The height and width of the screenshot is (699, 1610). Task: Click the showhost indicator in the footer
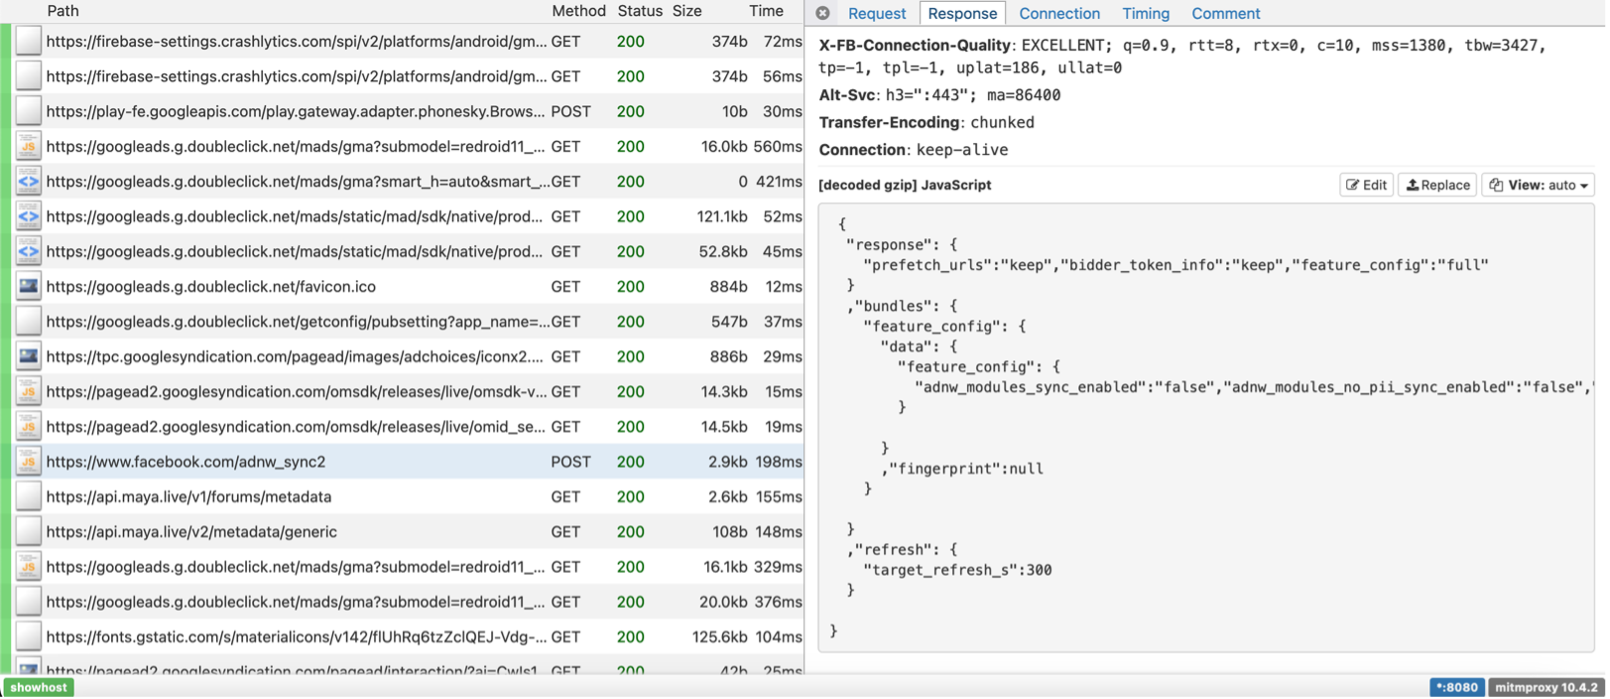pos(39,687)
